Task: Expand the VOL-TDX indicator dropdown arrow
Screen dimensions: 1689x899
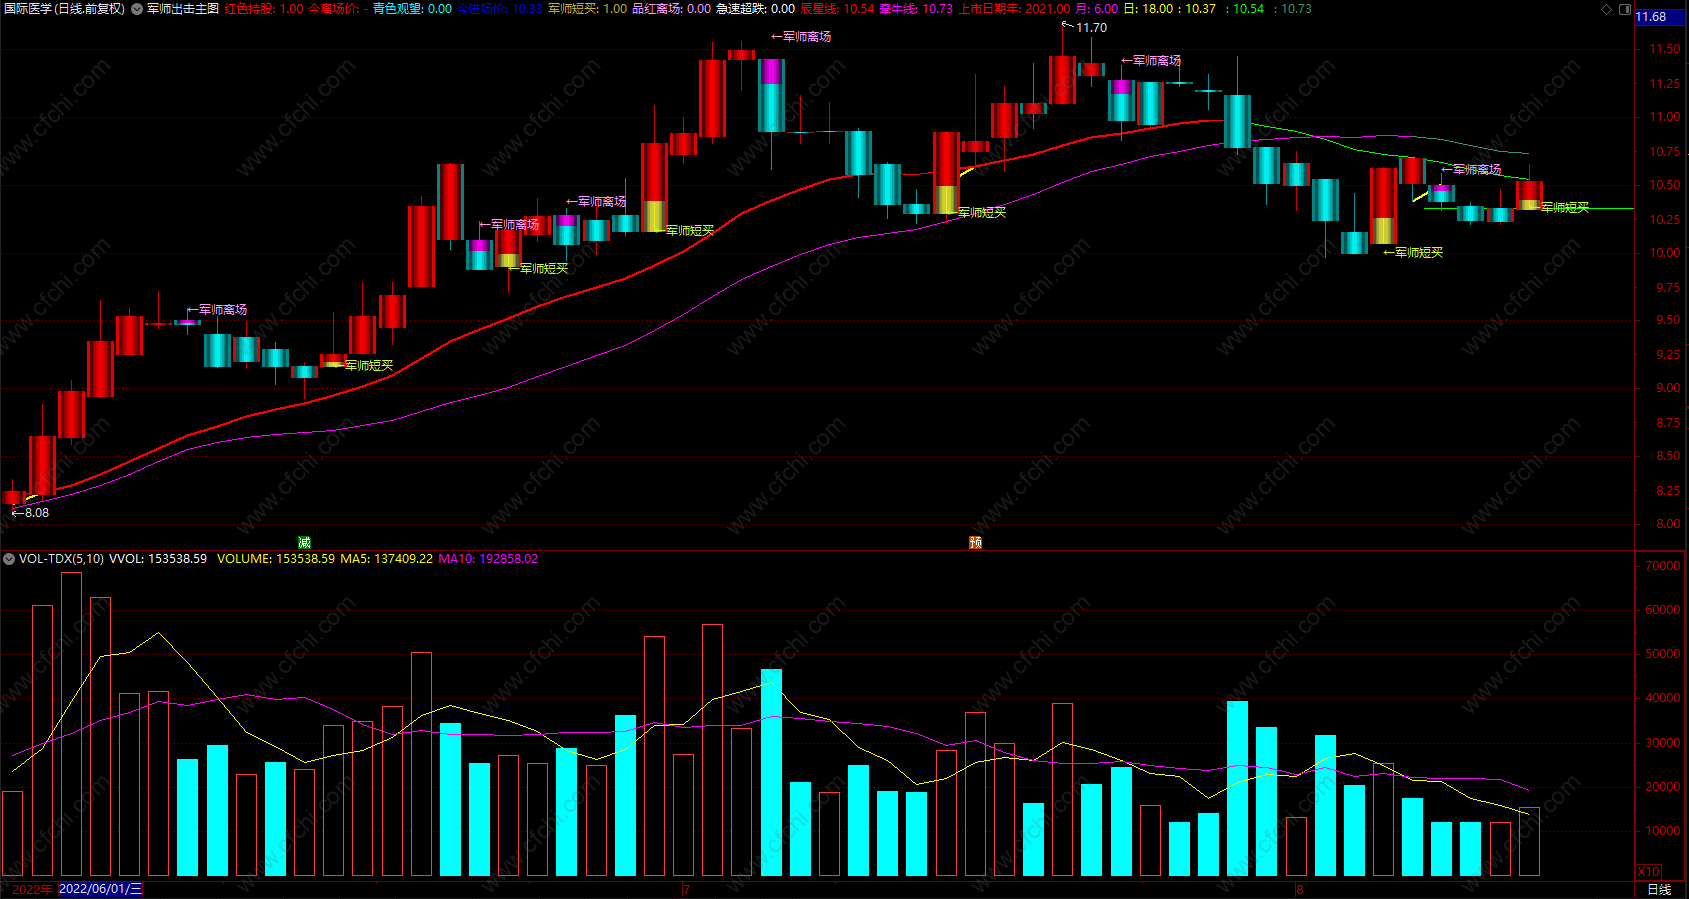Action: pyautogui.click(x=9, y=559)
